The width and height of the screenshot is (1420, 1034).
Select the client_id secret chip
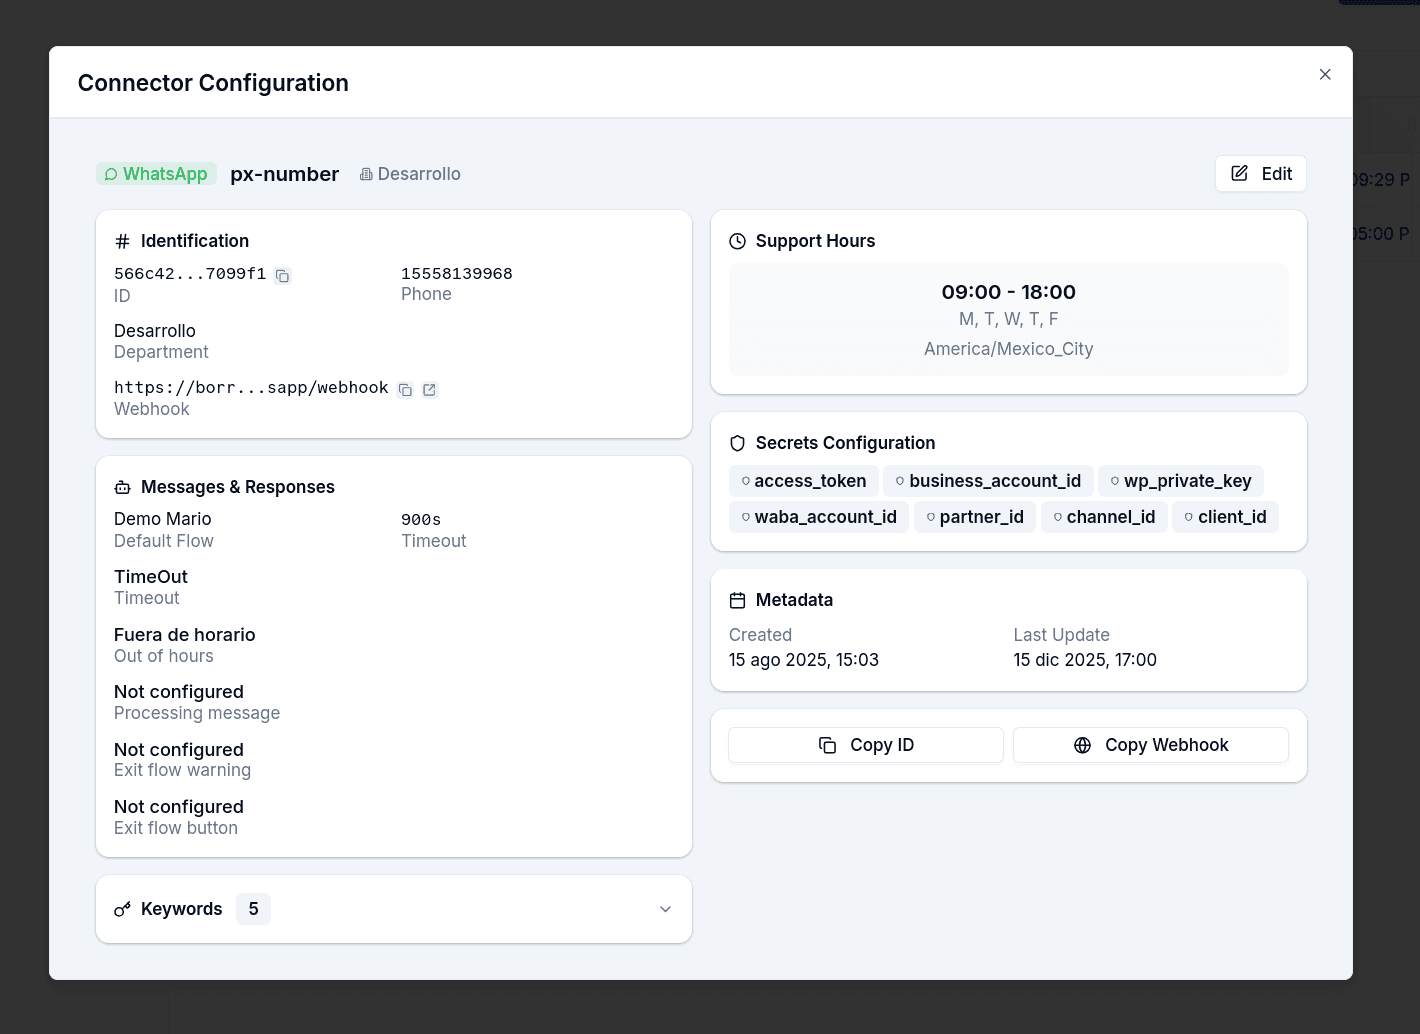tap(1225, 517)
